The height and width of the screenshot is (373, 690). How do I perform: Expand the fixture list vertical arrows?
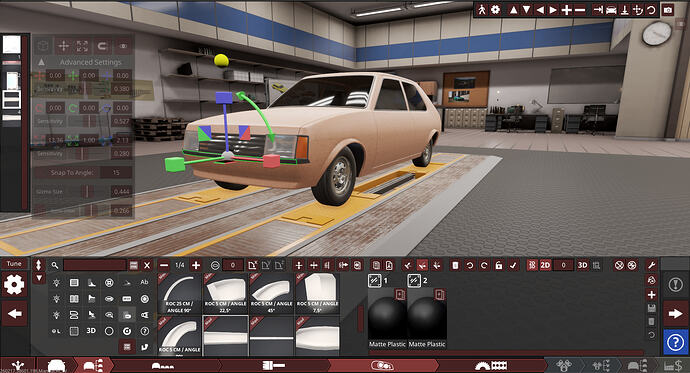pyautogui.click(x=39, y=265)
